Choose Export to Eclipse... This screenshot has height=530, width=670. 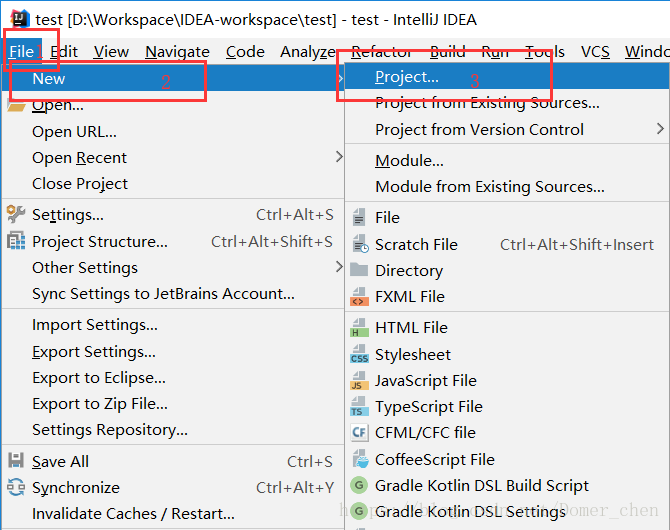click(173, 378)
